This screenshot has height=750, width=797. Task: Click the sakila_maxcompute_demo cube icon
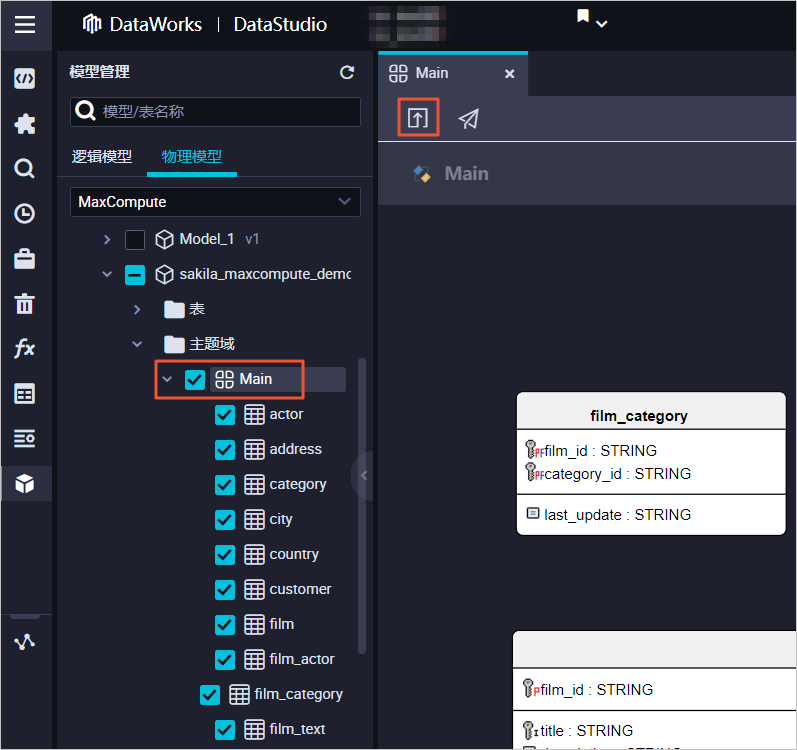pos(164,274)
